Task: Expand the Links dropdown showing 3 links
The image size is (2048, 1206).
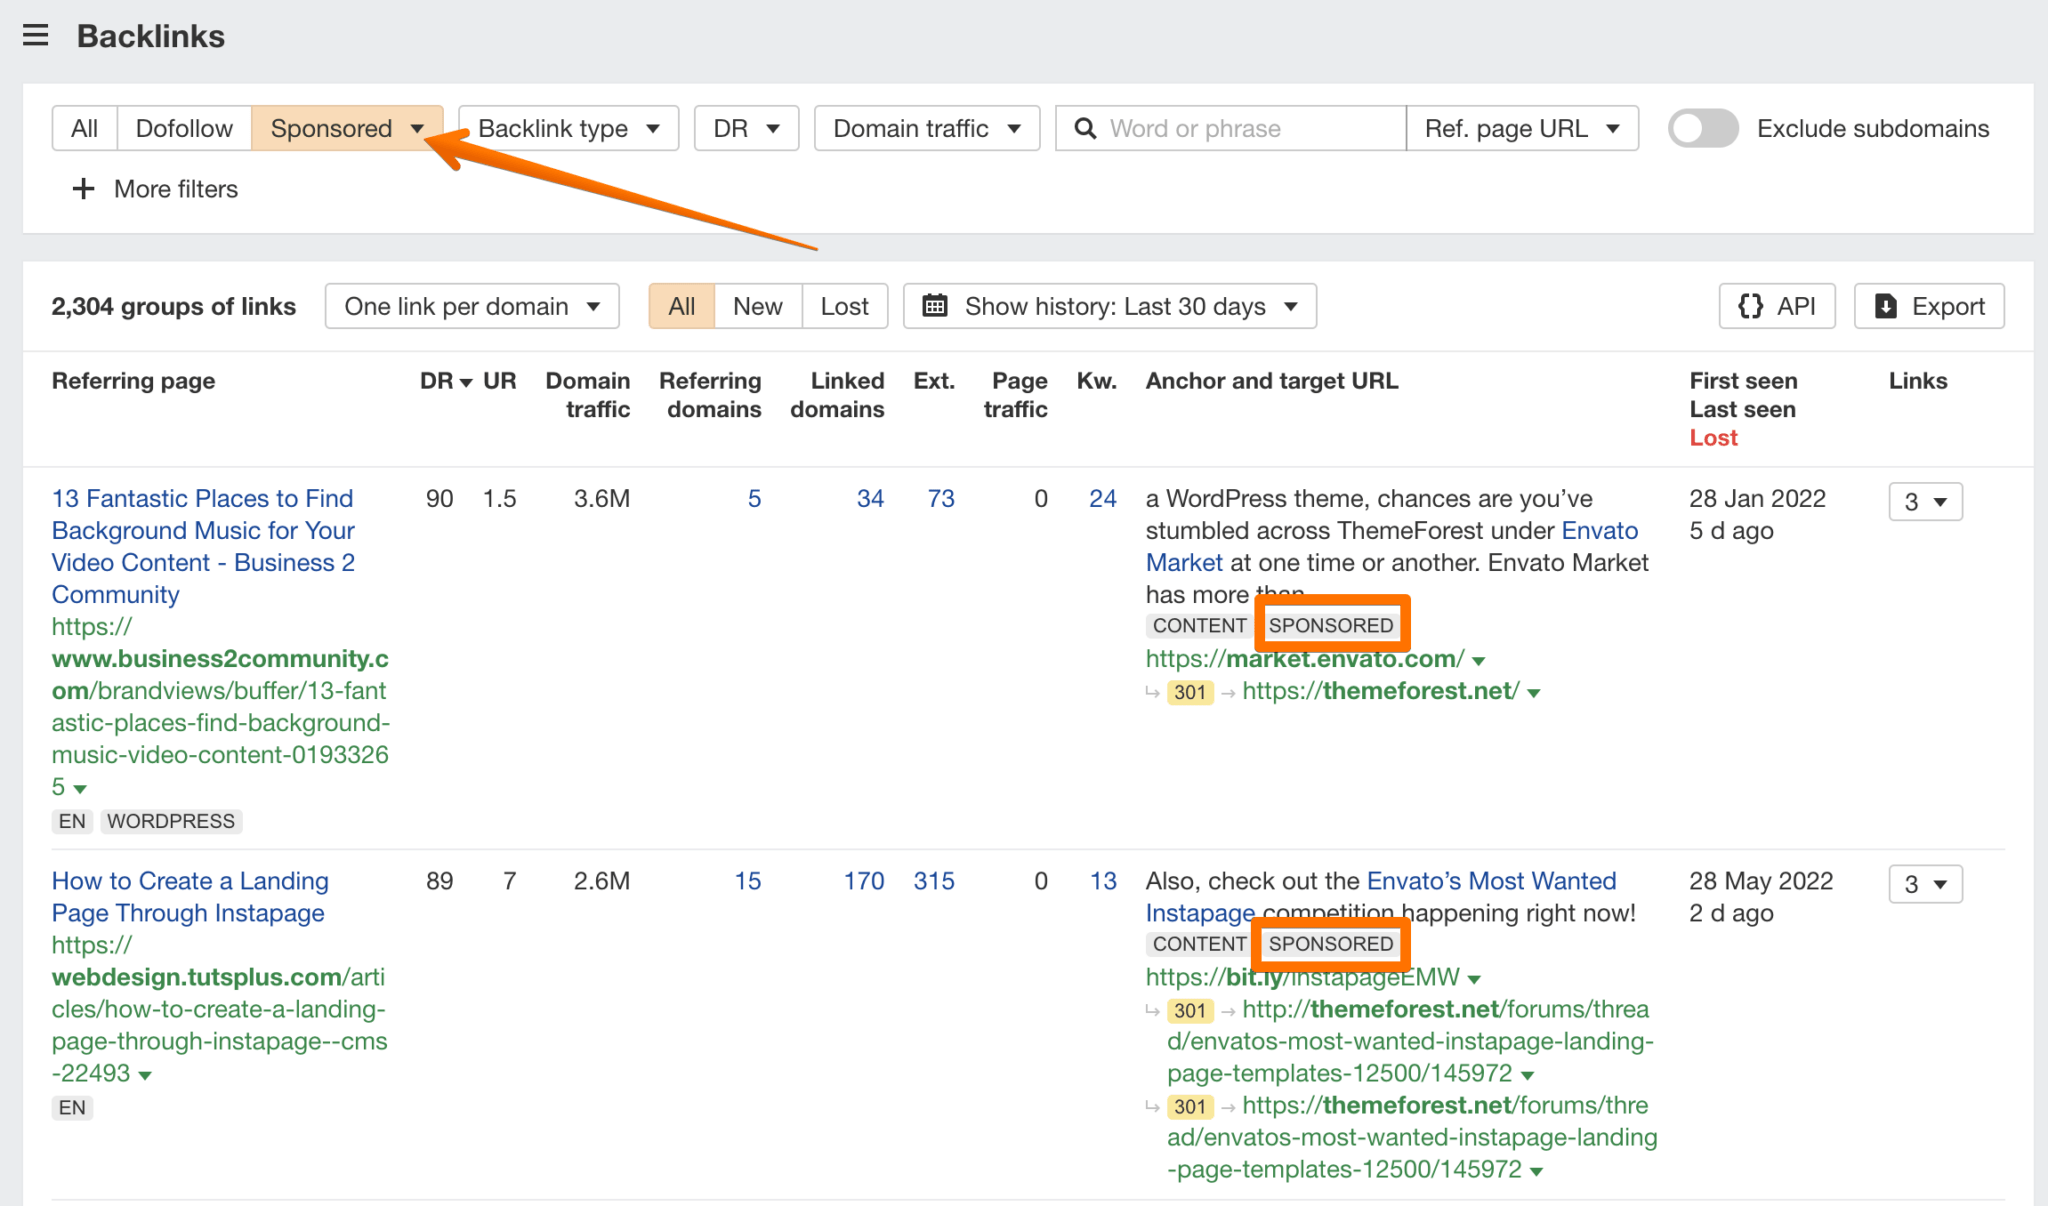Action: [x=1925, y=501]
